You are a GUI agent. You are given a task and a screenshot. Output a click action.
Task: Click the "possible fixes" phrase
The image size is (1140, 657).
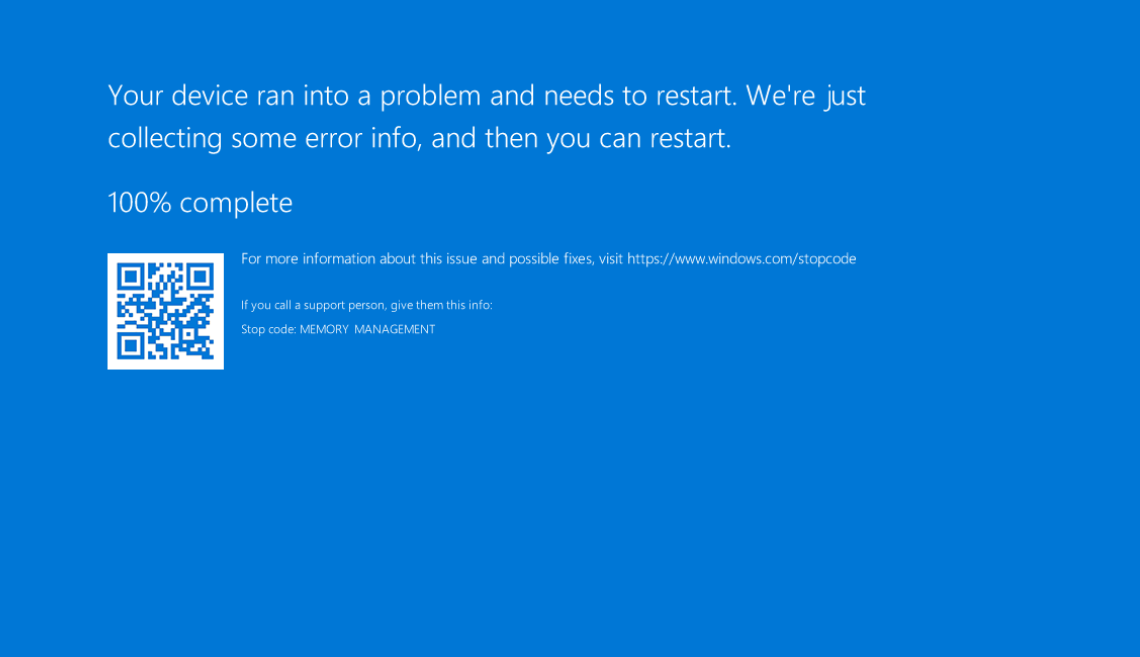coord(550,259)
